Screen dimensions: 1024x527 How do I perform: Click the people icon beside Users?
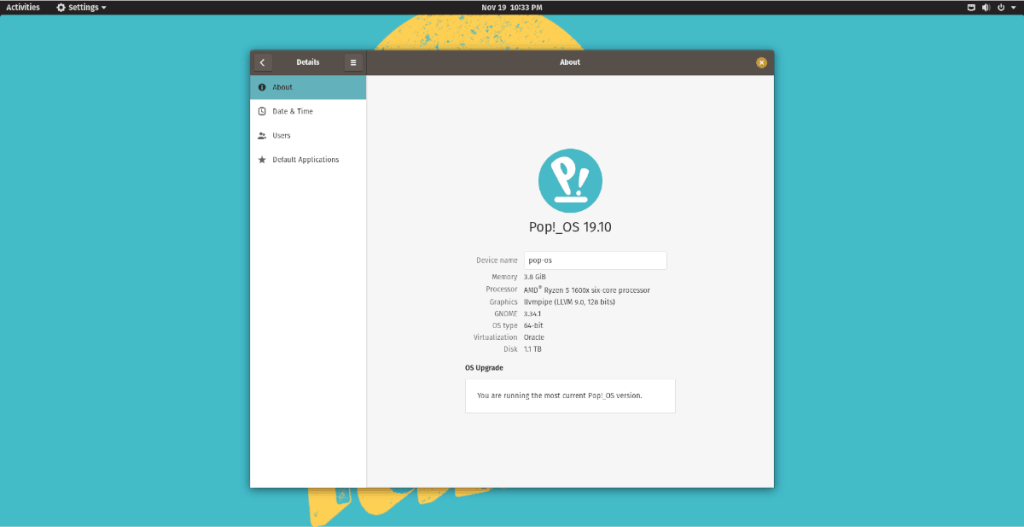262,135
